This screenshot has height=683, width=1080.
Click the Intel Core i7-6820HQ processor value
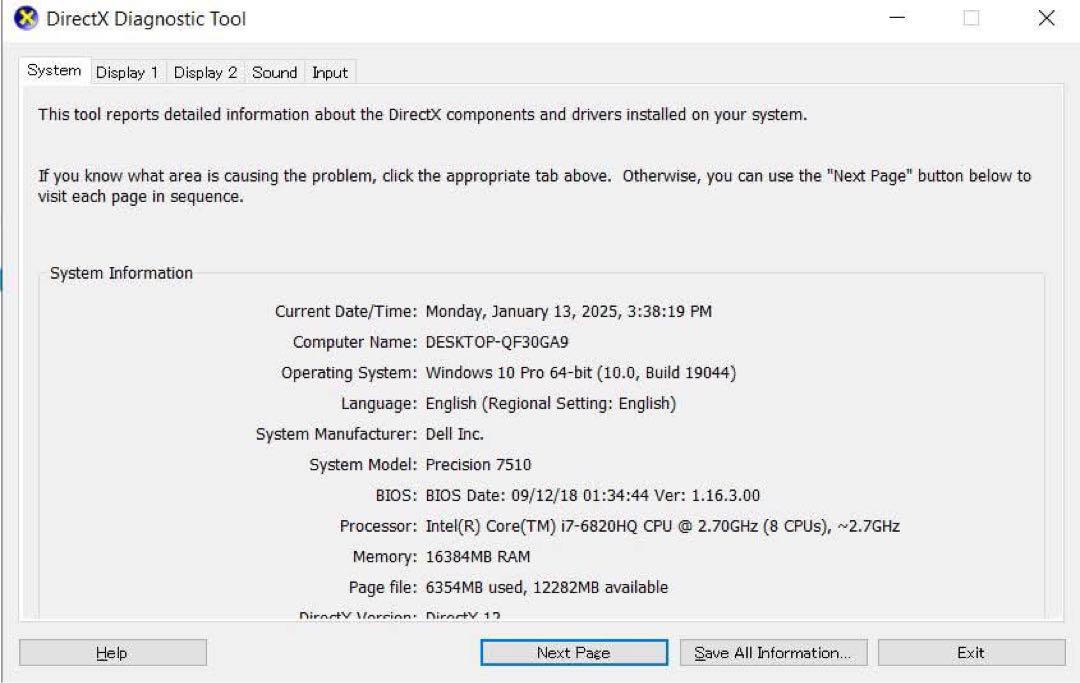663,527
